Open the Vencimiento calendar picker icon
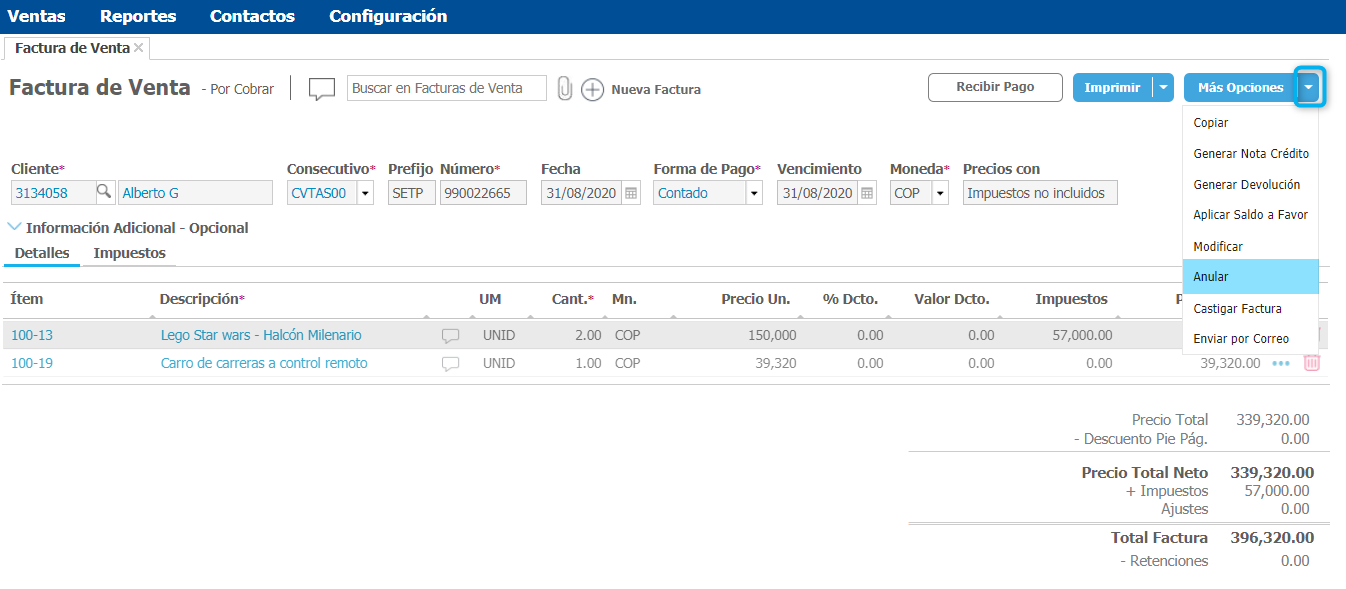The width and height of the screenshot is (1346, 589). [x=867, y=193]
